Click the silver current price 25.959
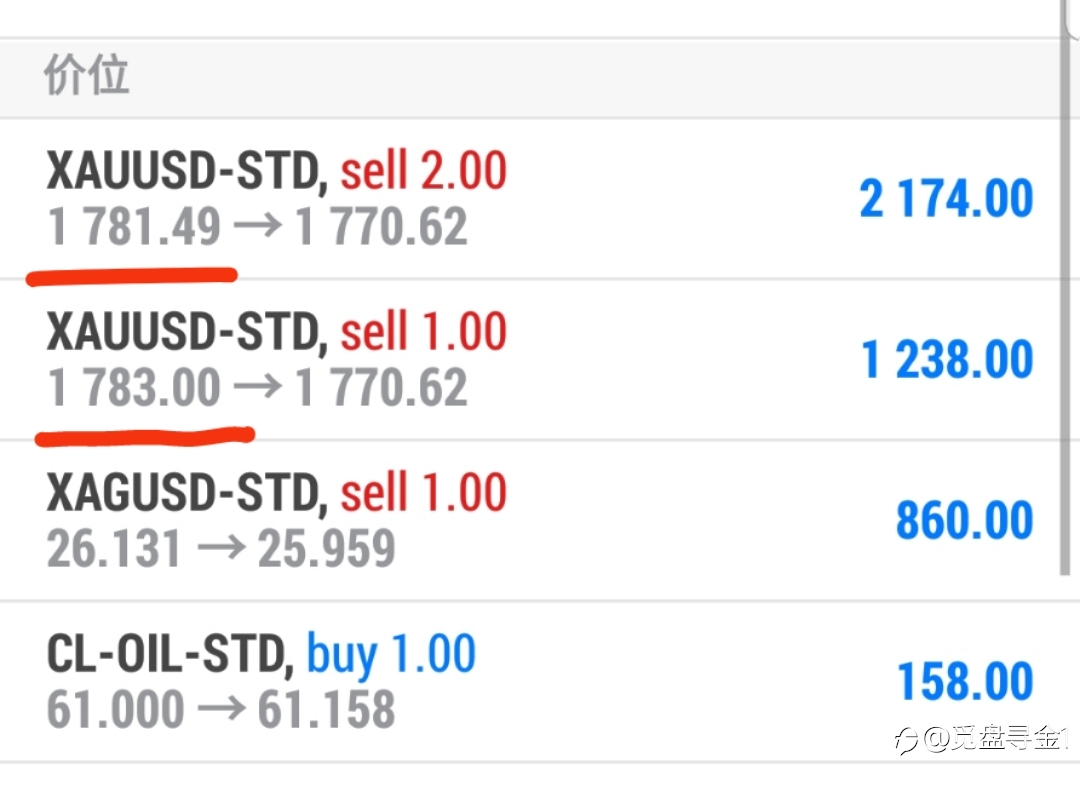 click(326, 548)
